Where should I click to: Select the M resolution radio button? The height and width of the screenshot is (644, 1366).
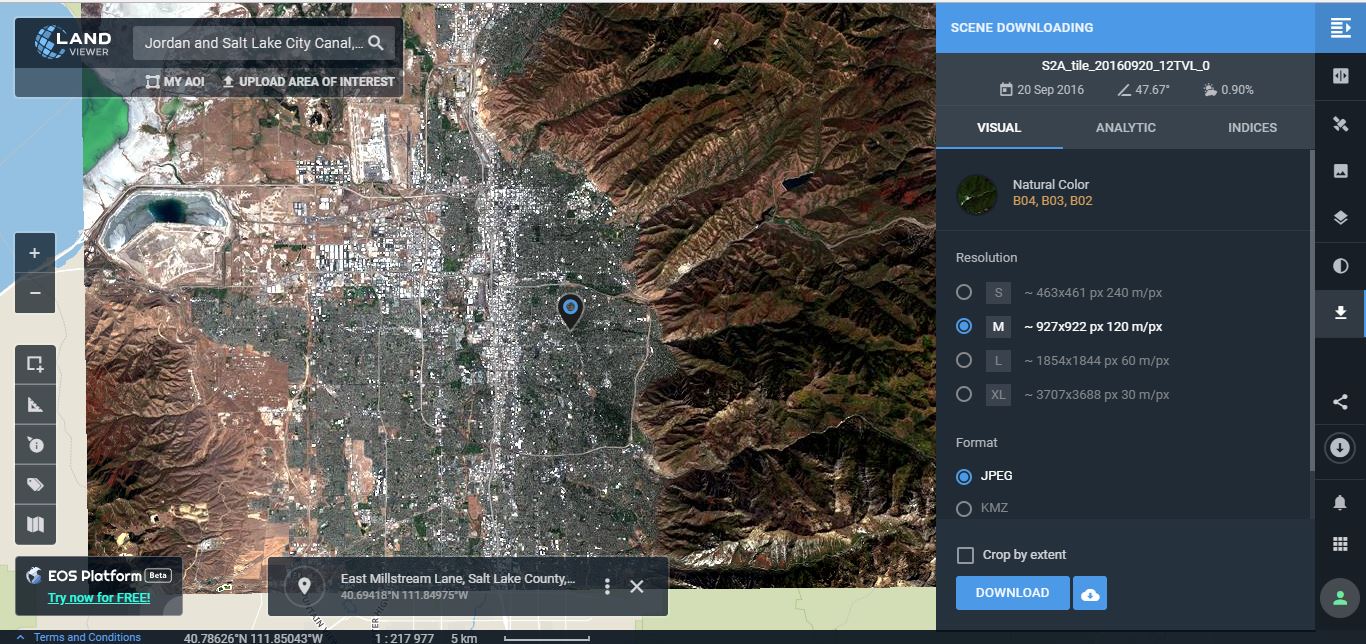point(964,326)
